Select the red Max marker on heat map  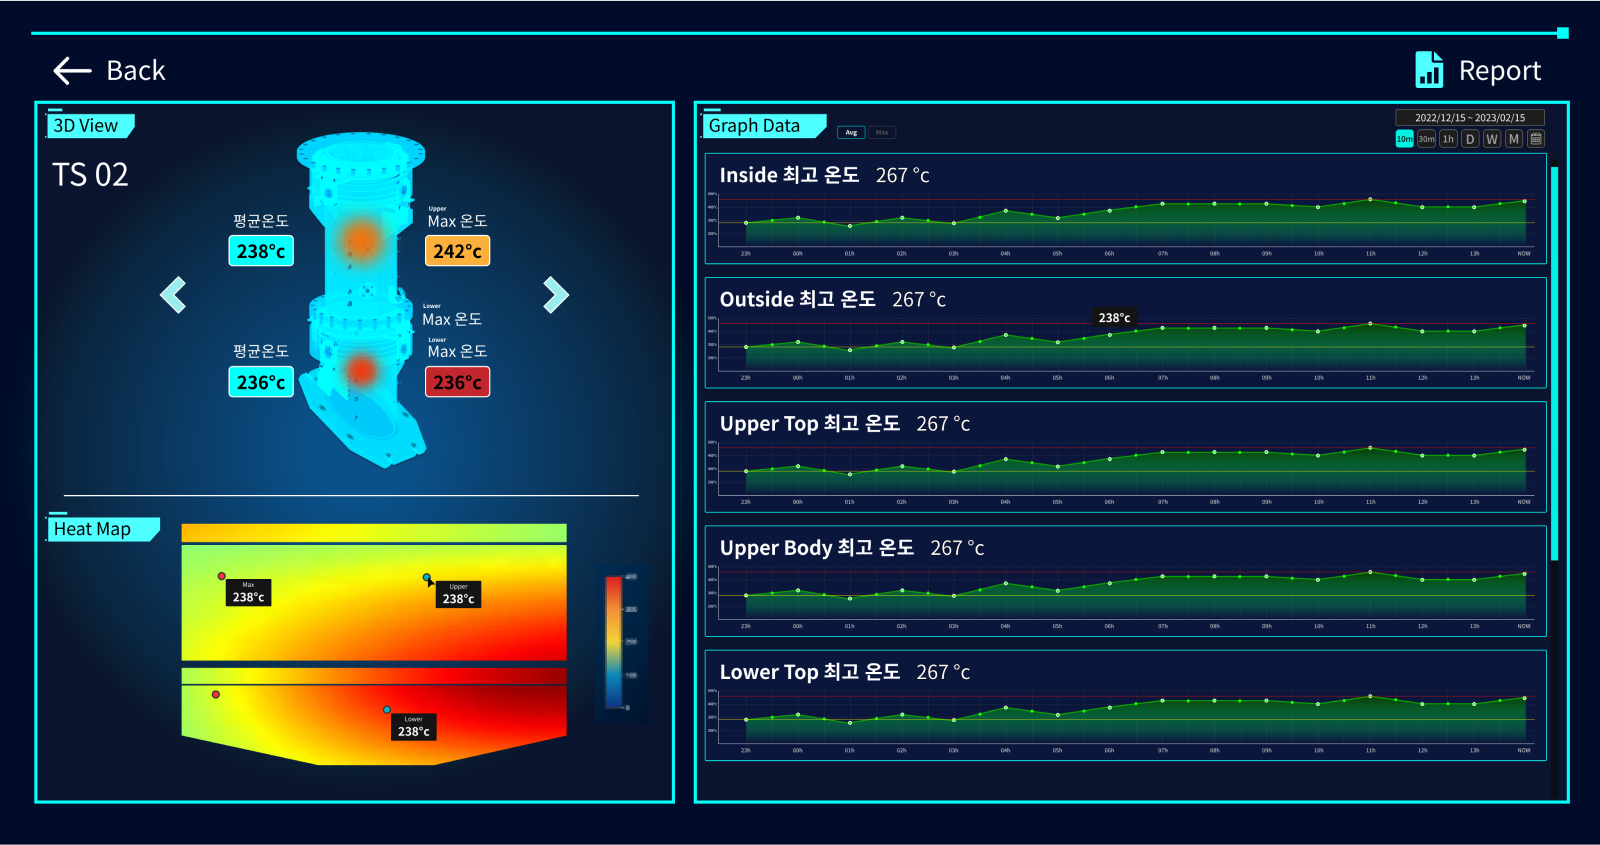pyautogui.click(x=222, y=576)
